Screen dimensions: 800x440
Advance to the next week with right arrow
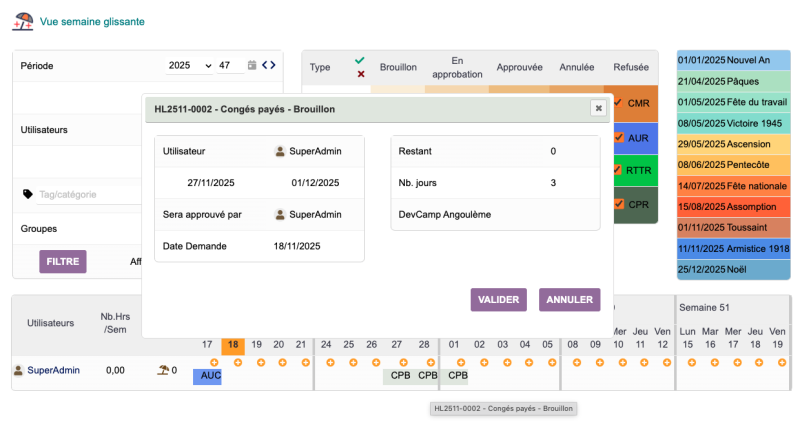(x=273, y=66)
